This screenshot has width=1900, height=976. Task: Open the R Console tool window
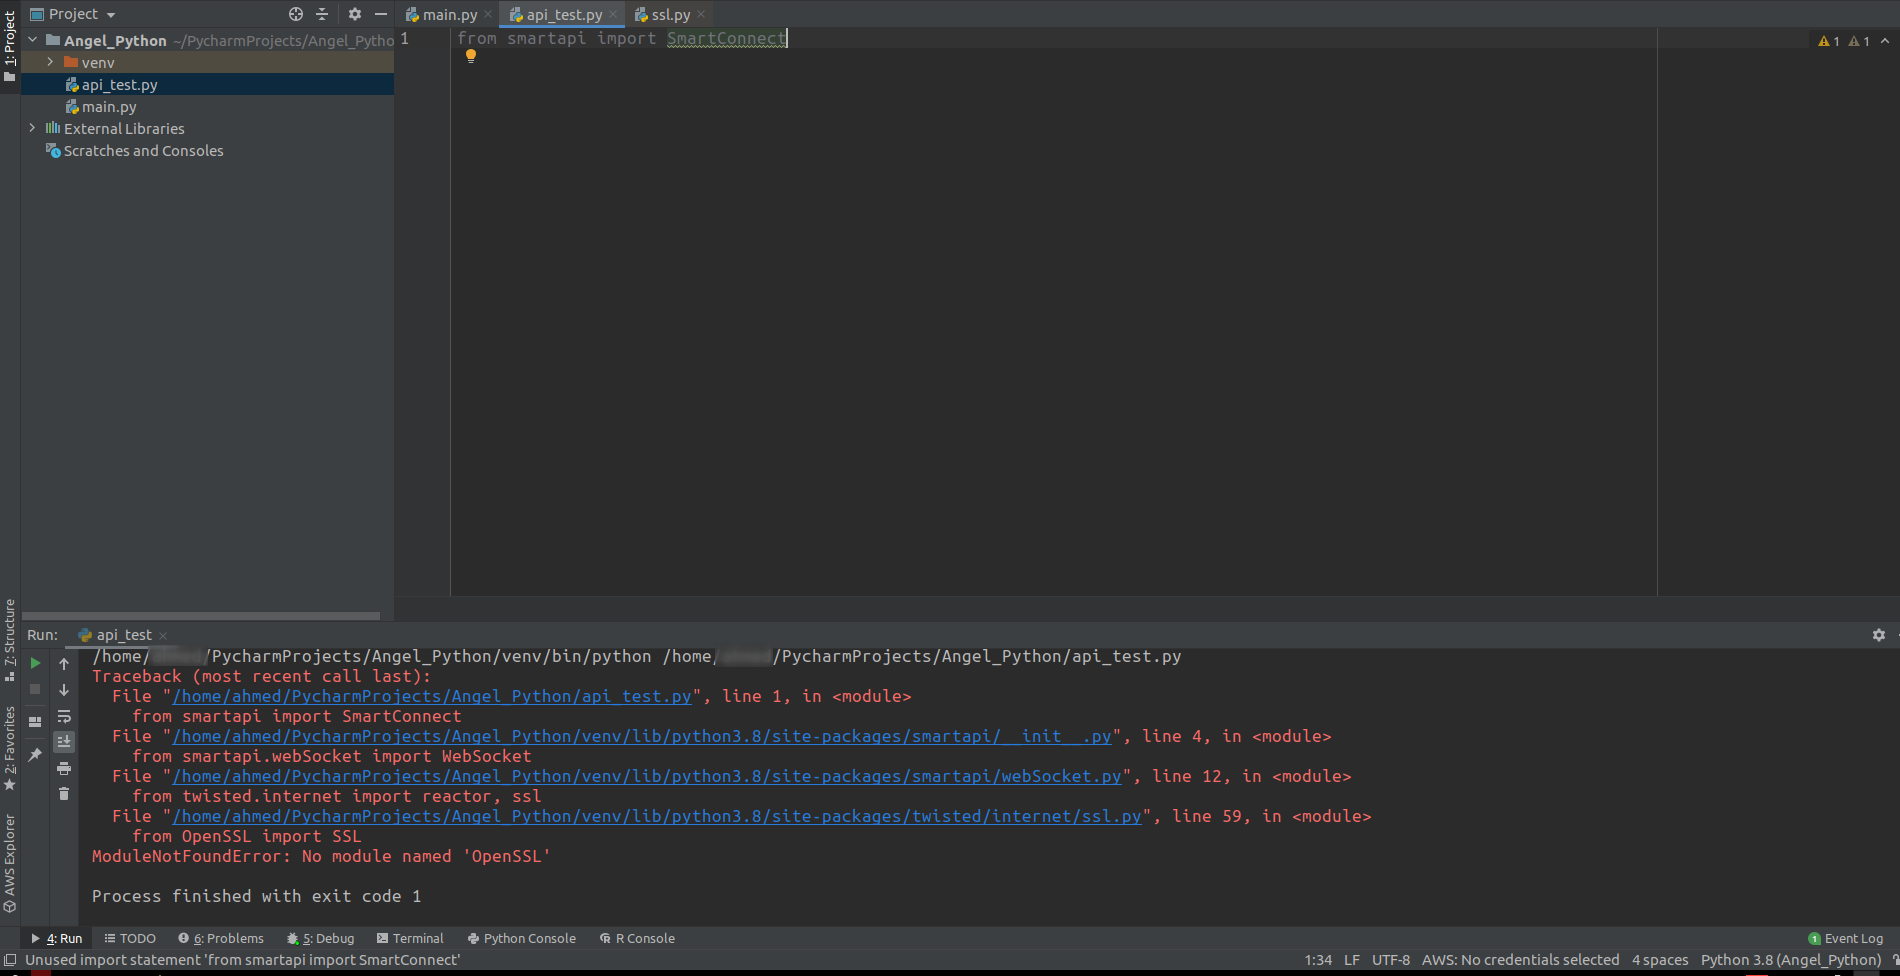[637, 938]
